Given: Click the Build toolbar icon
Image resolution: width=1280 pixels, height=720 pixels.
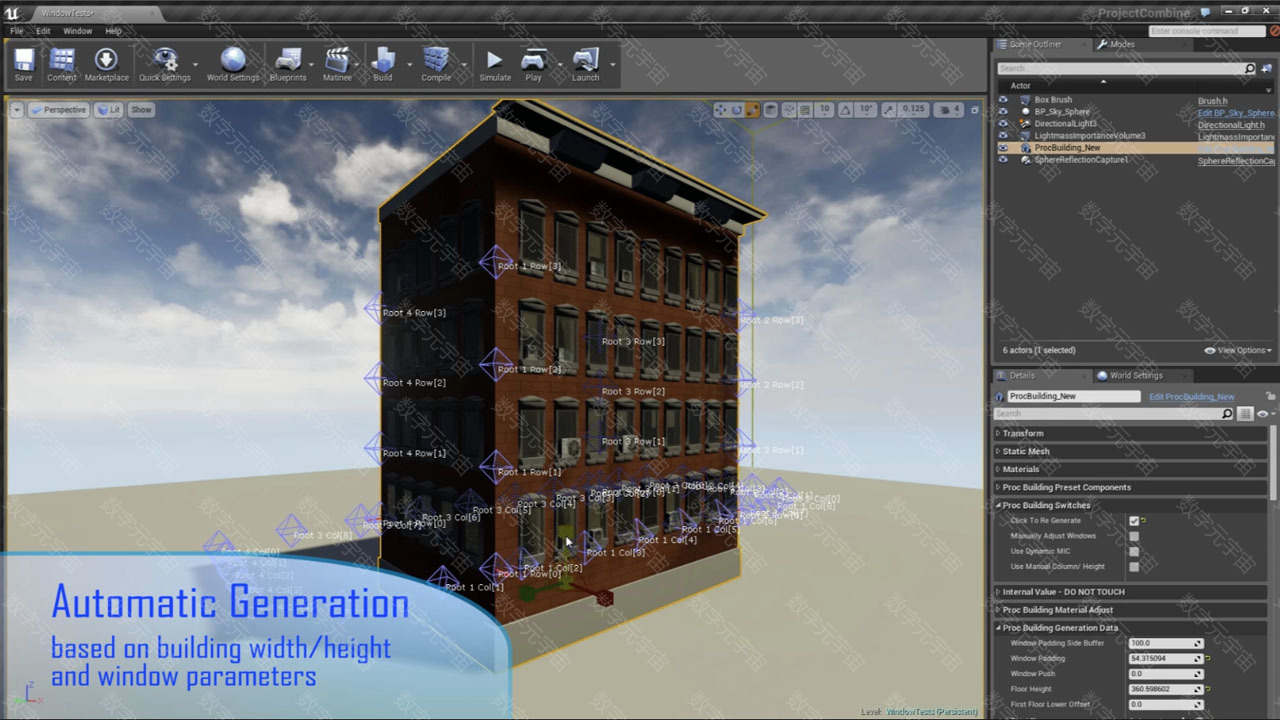Looking at the screenshot, I should (383, 64).
